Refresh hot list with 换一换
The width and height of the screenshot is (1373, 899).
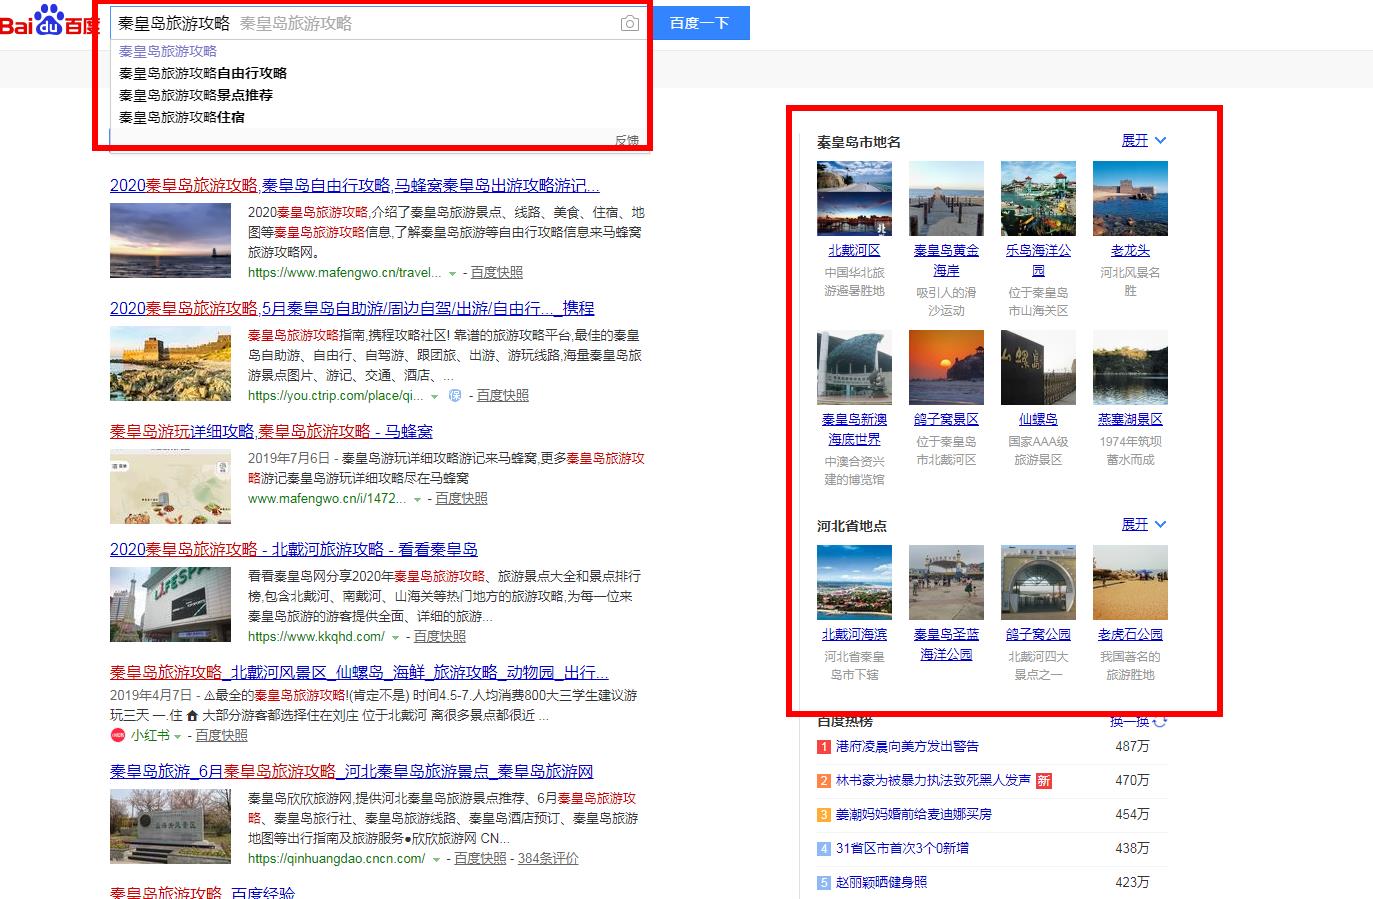pos(1138,721)
